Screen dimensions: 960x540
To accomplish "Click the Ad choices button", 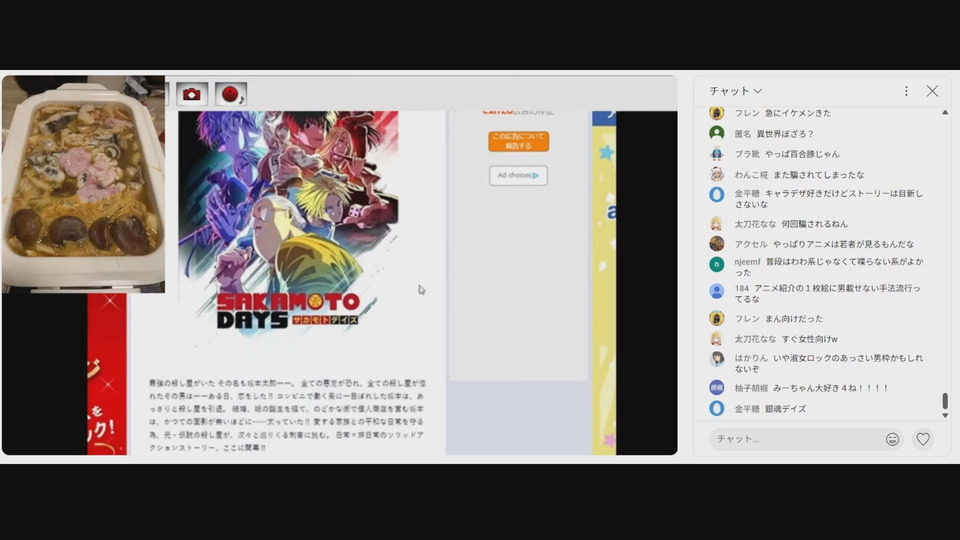I will click(518, 176).
